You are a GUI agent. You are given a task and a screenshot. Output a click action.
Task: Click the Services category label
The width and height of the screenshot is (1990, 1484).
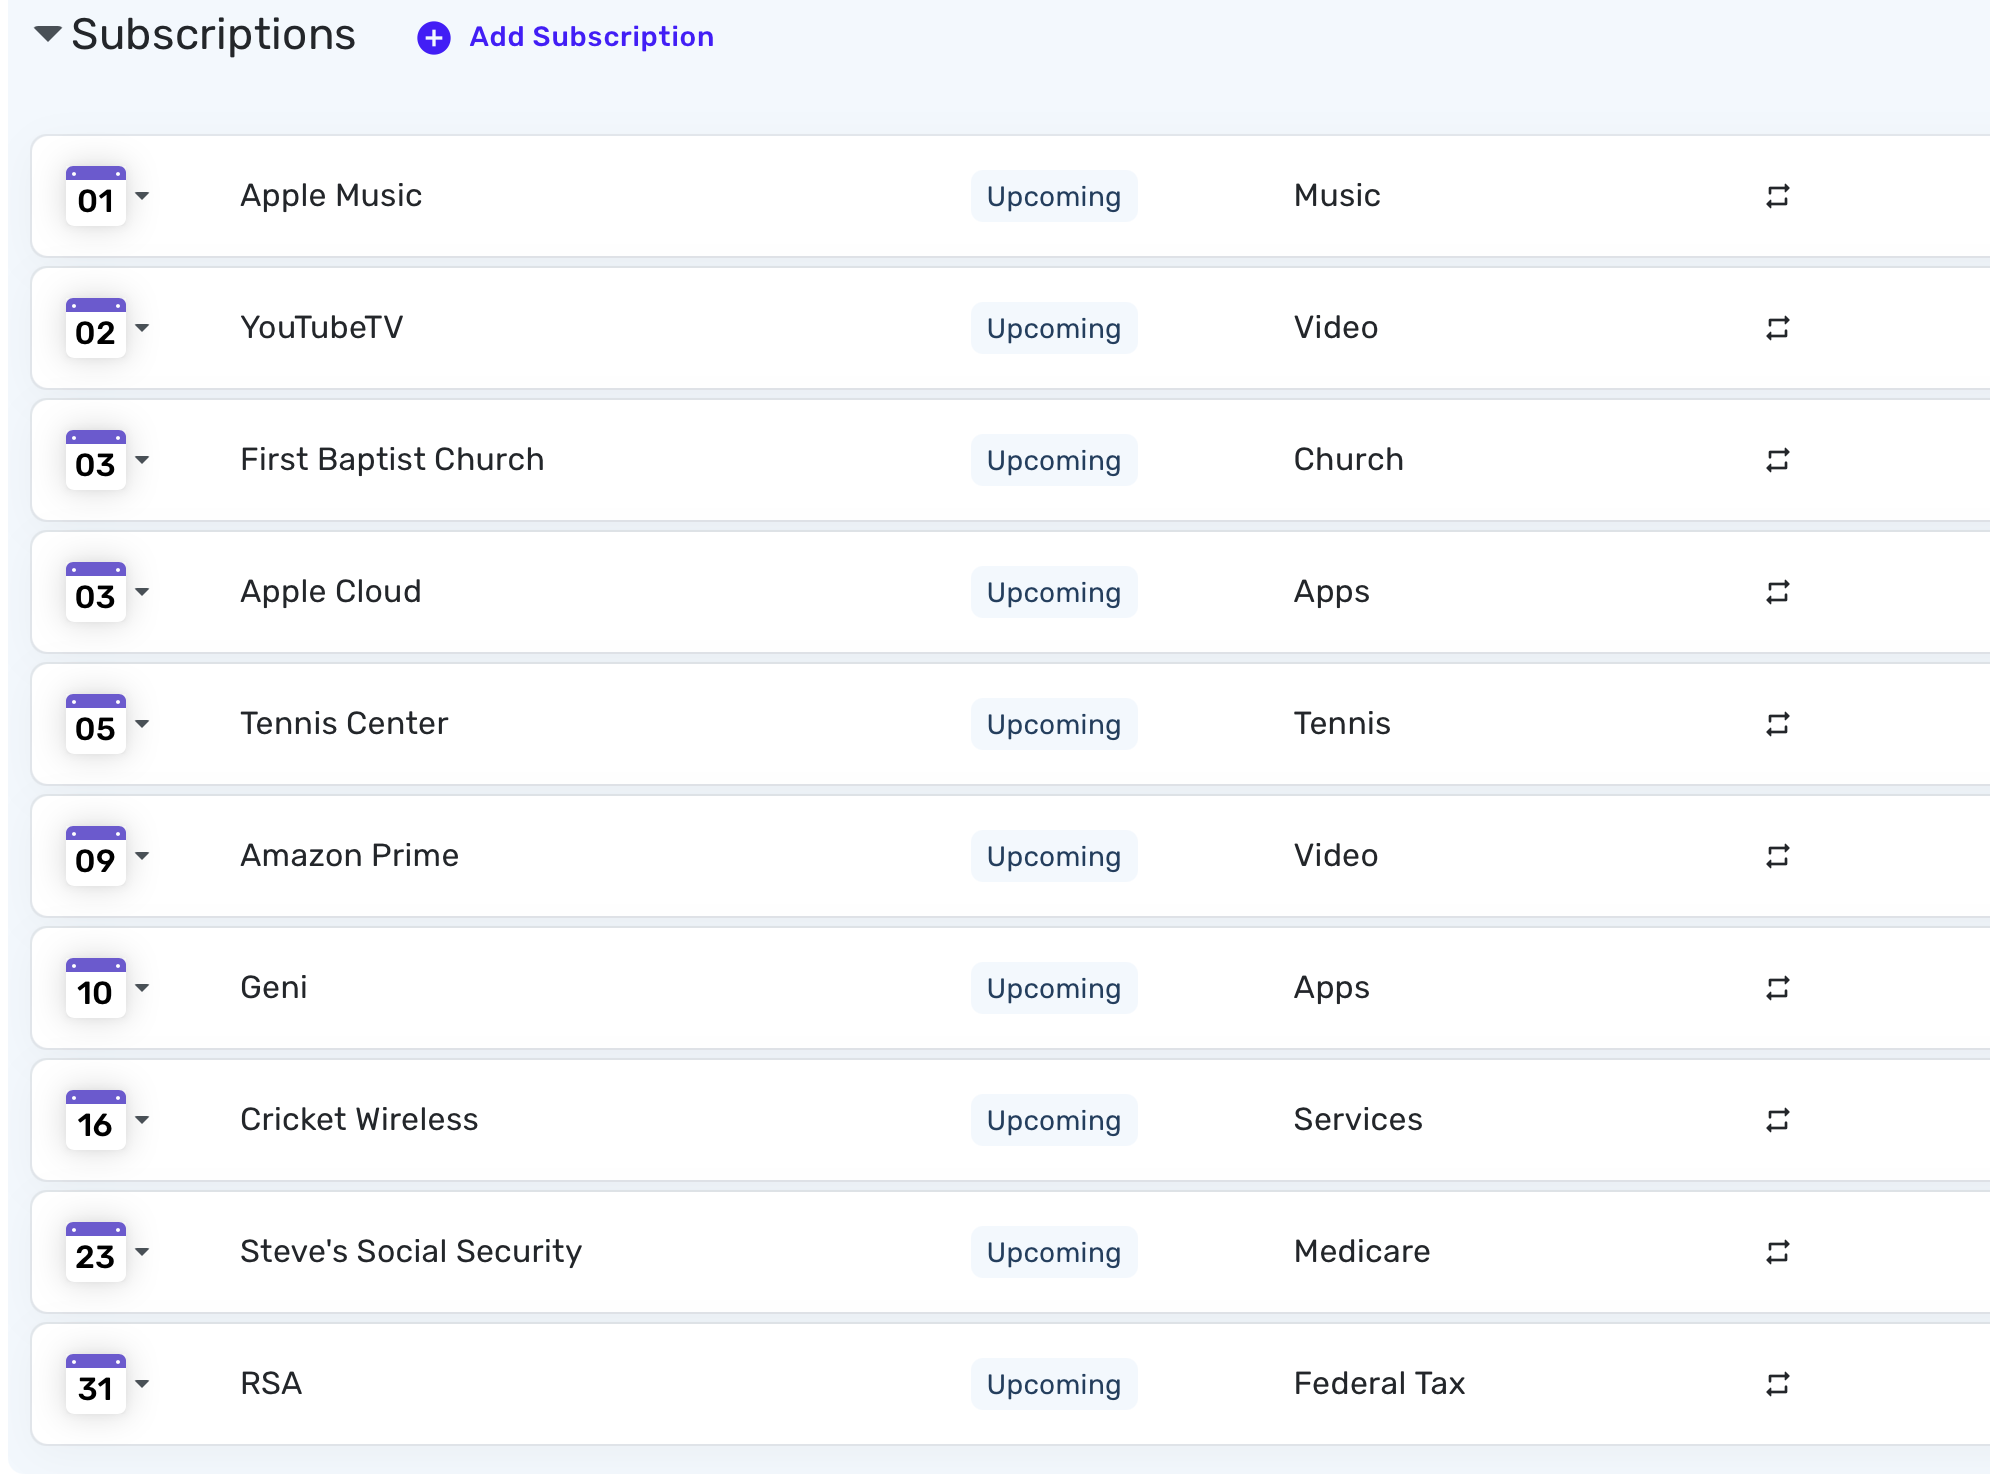(1358, 1120)
